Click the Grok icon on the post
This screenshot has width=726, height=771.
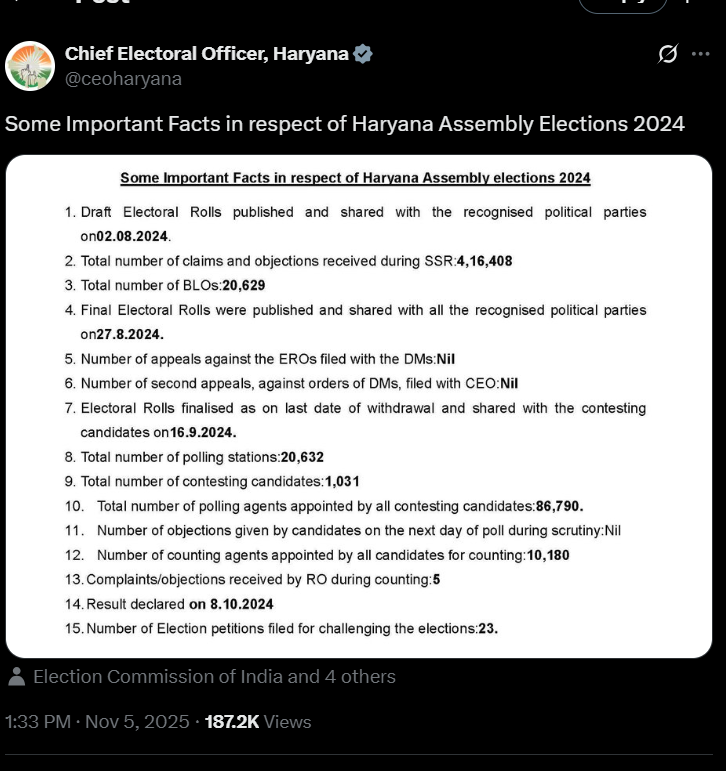click(x=667, y=54)
